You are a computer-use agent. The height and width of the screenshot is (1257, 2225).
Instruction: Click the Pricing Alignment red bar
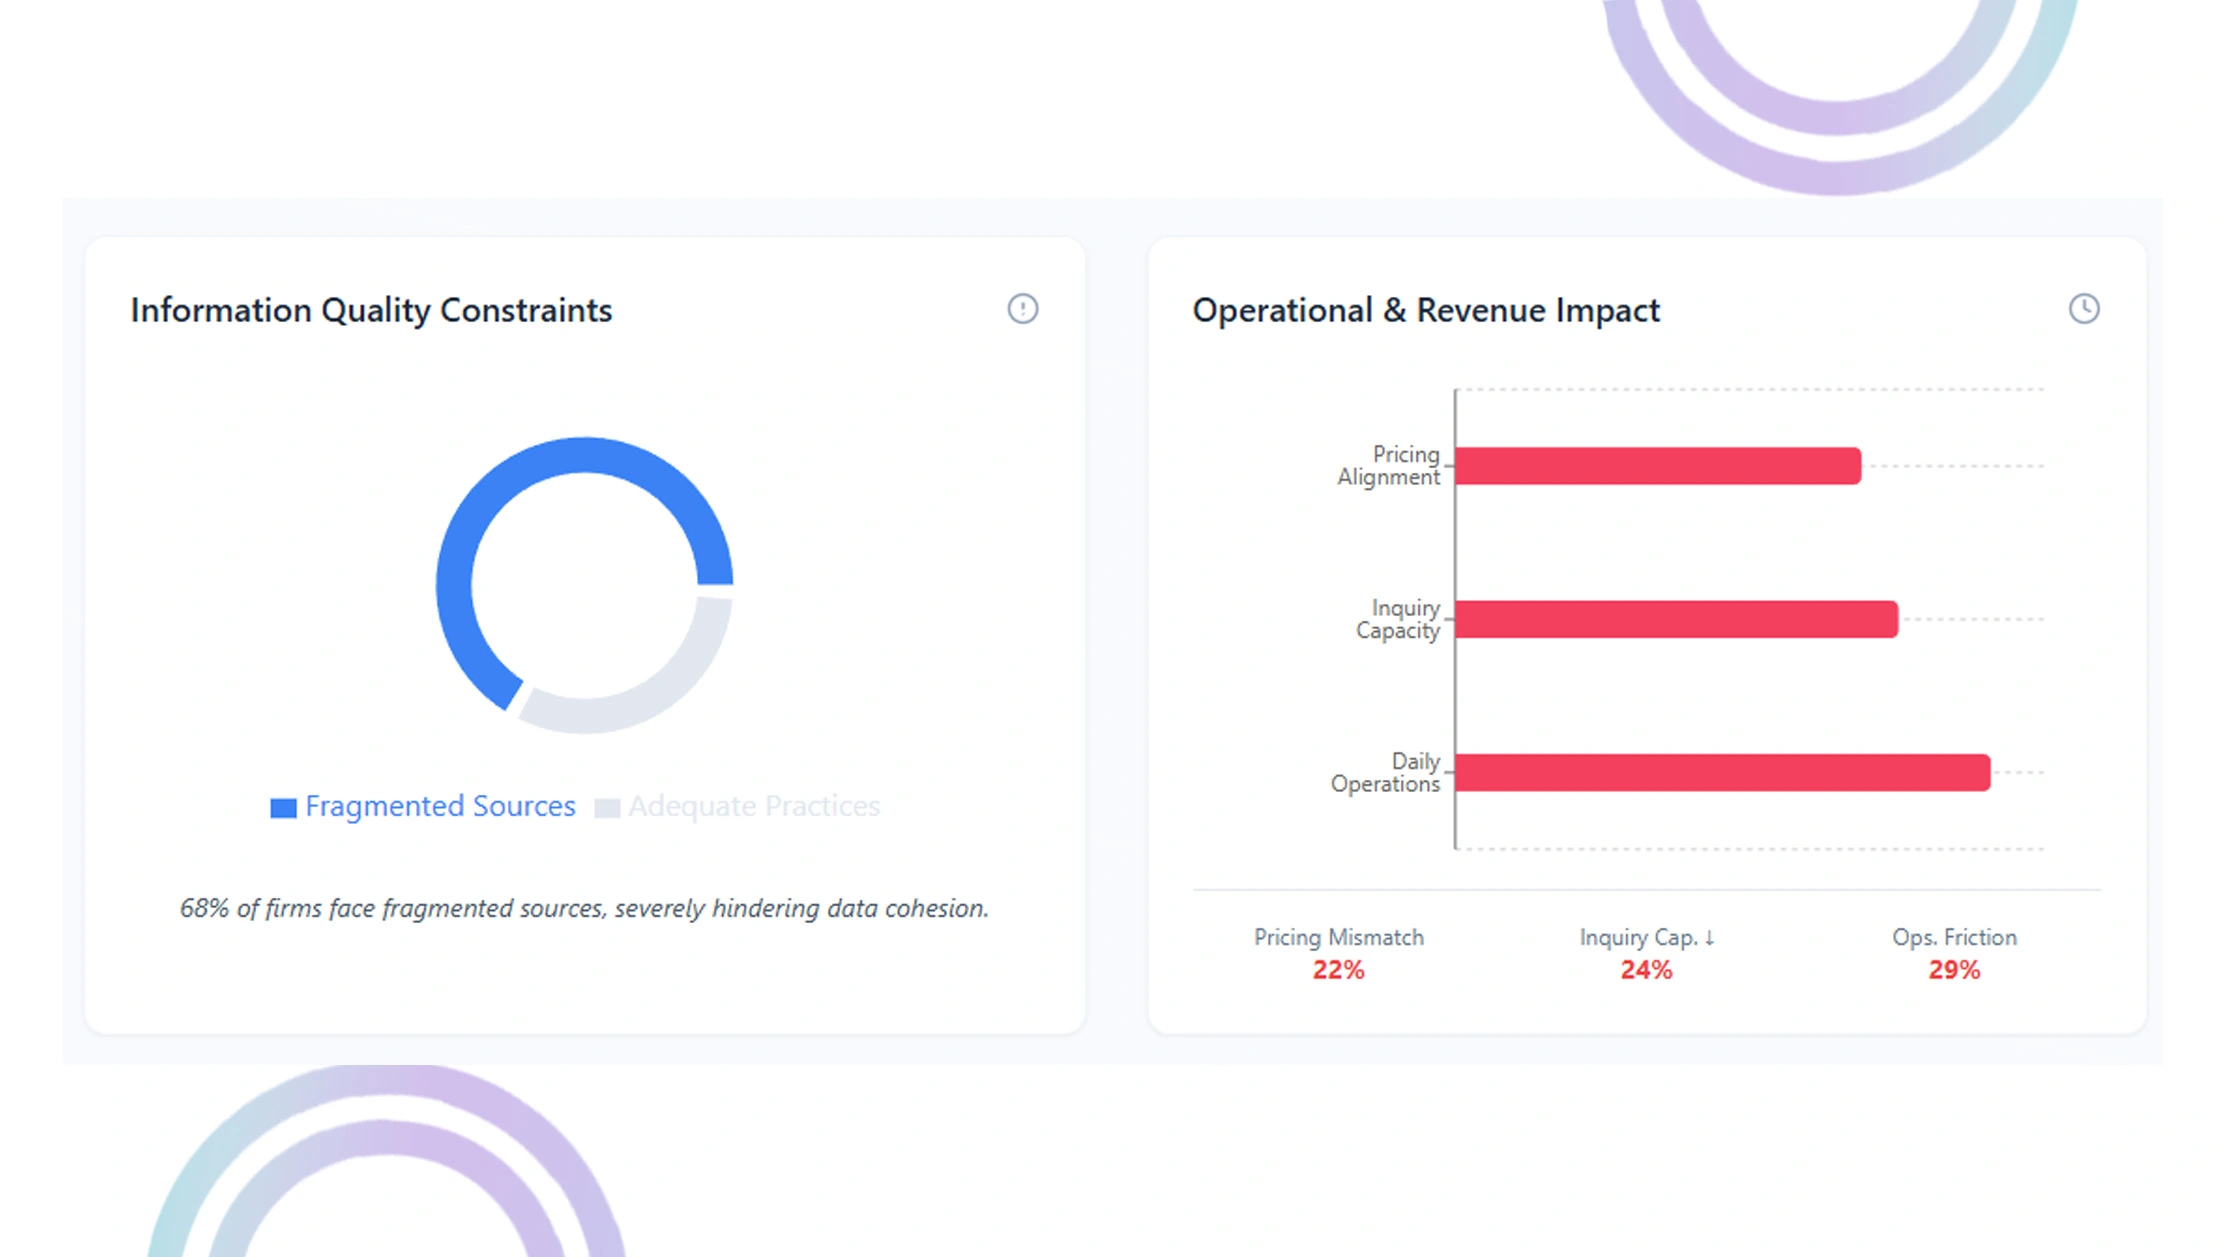(1657, 466)
